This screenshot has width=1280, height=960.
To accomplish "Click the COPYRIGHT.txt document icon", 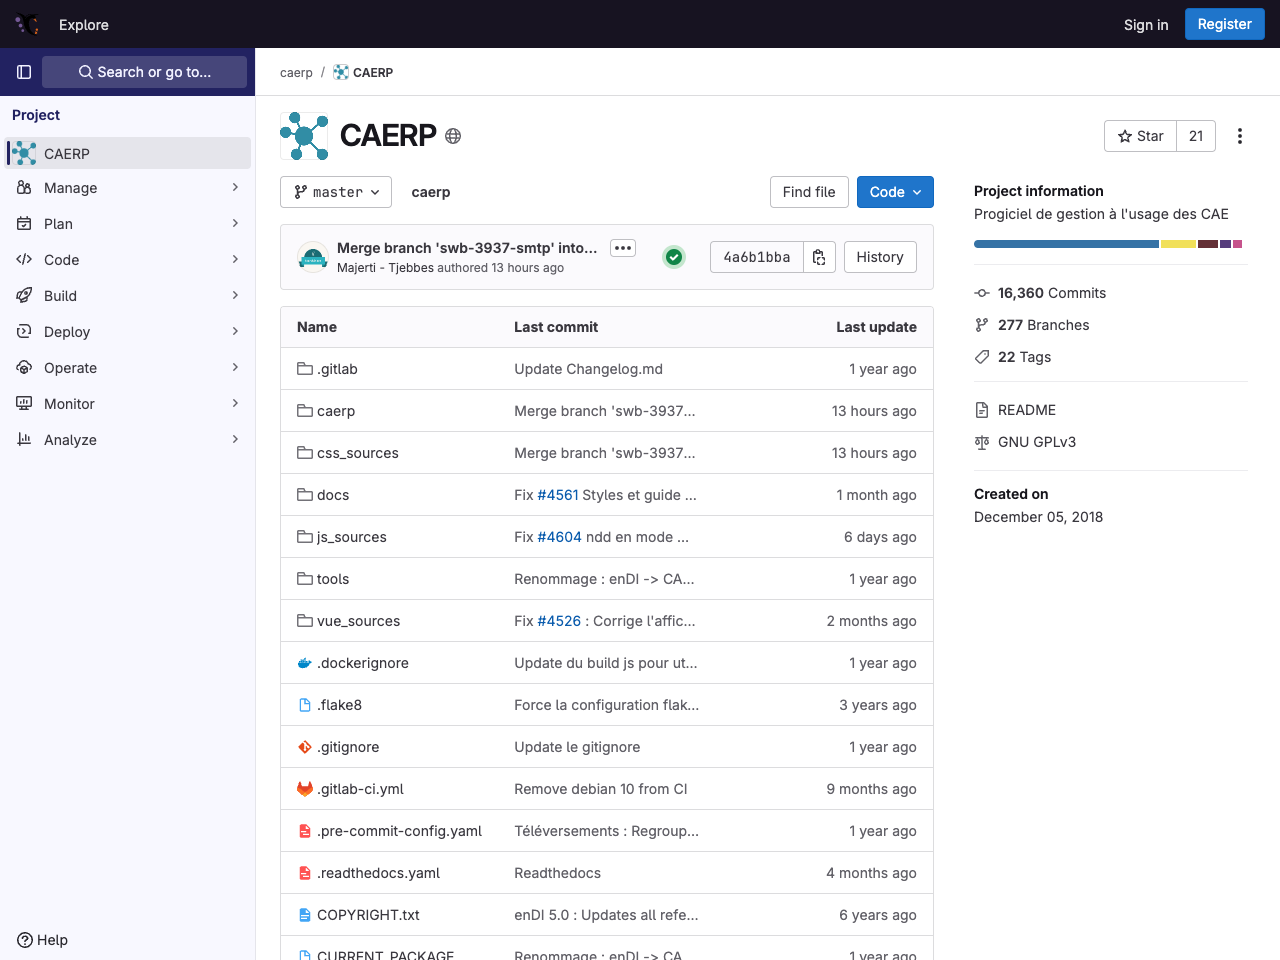I will 305,915.
